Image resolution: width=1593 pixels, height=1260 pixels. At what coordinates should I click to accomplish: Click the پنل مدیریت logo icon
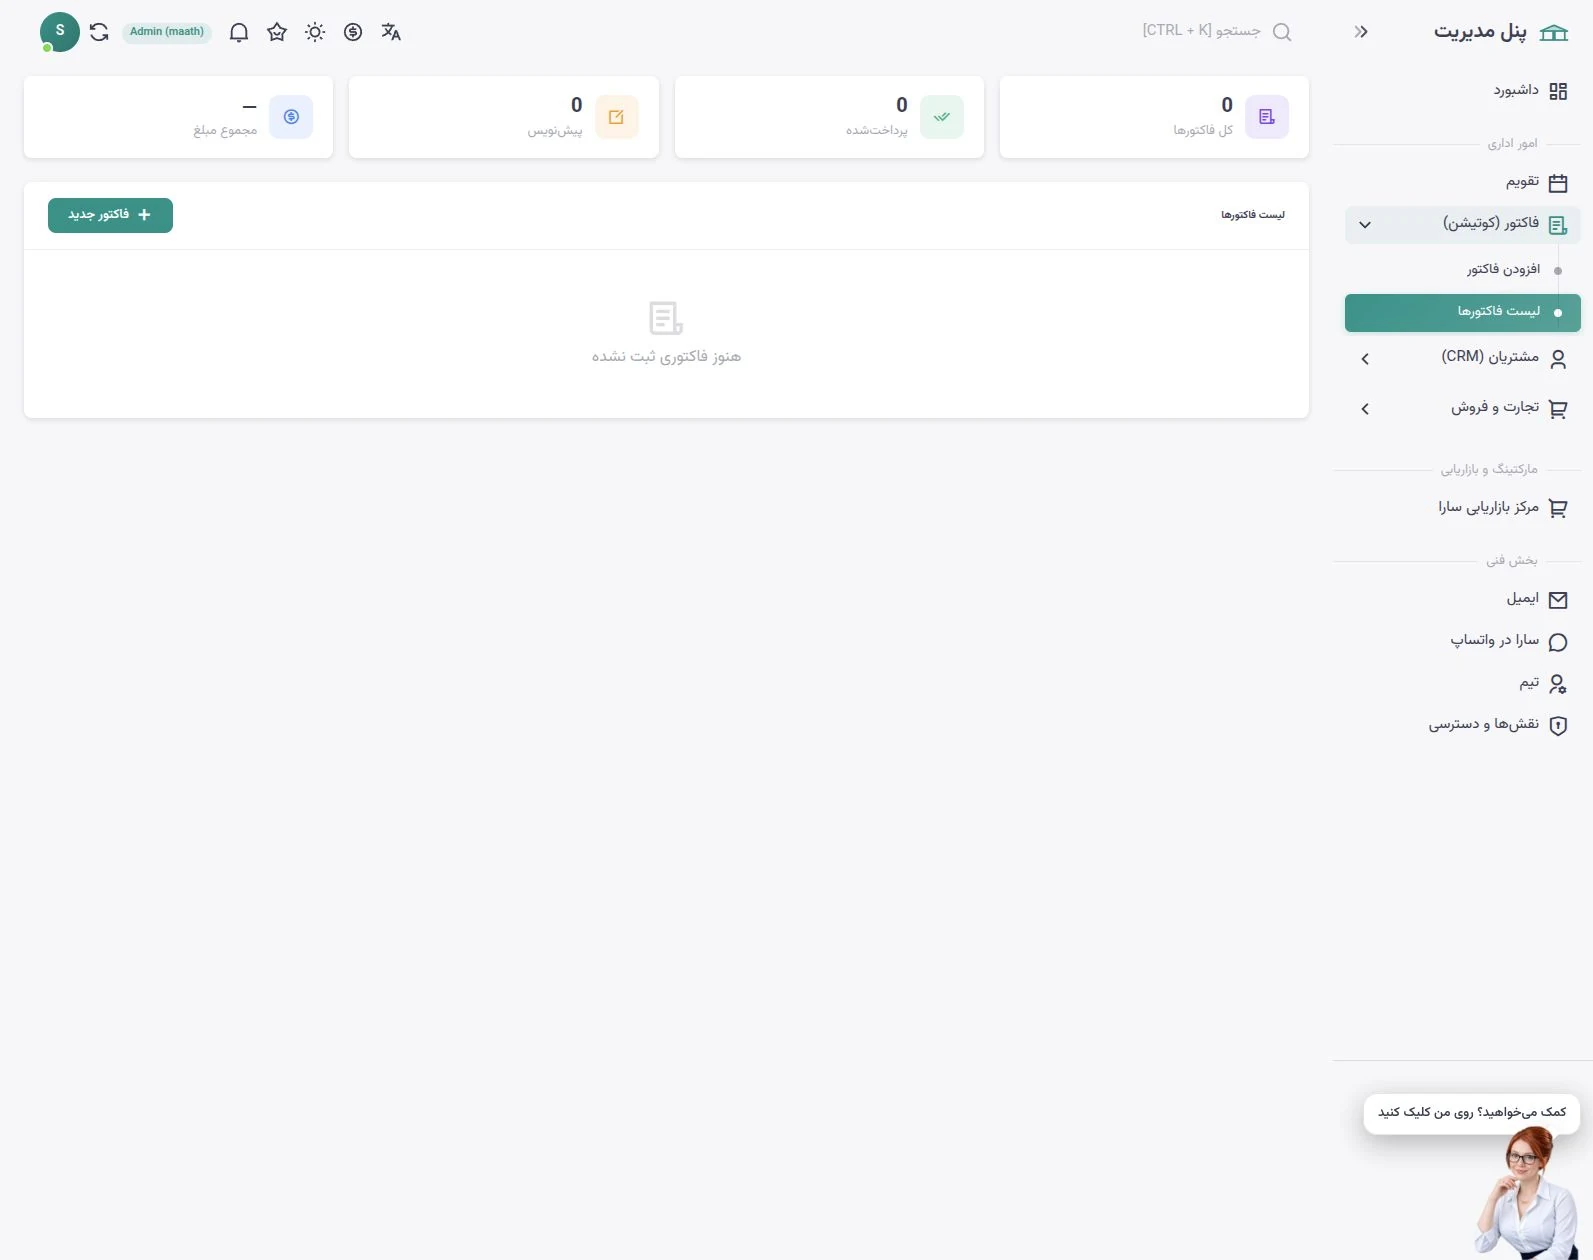[x=1554, y=32]
